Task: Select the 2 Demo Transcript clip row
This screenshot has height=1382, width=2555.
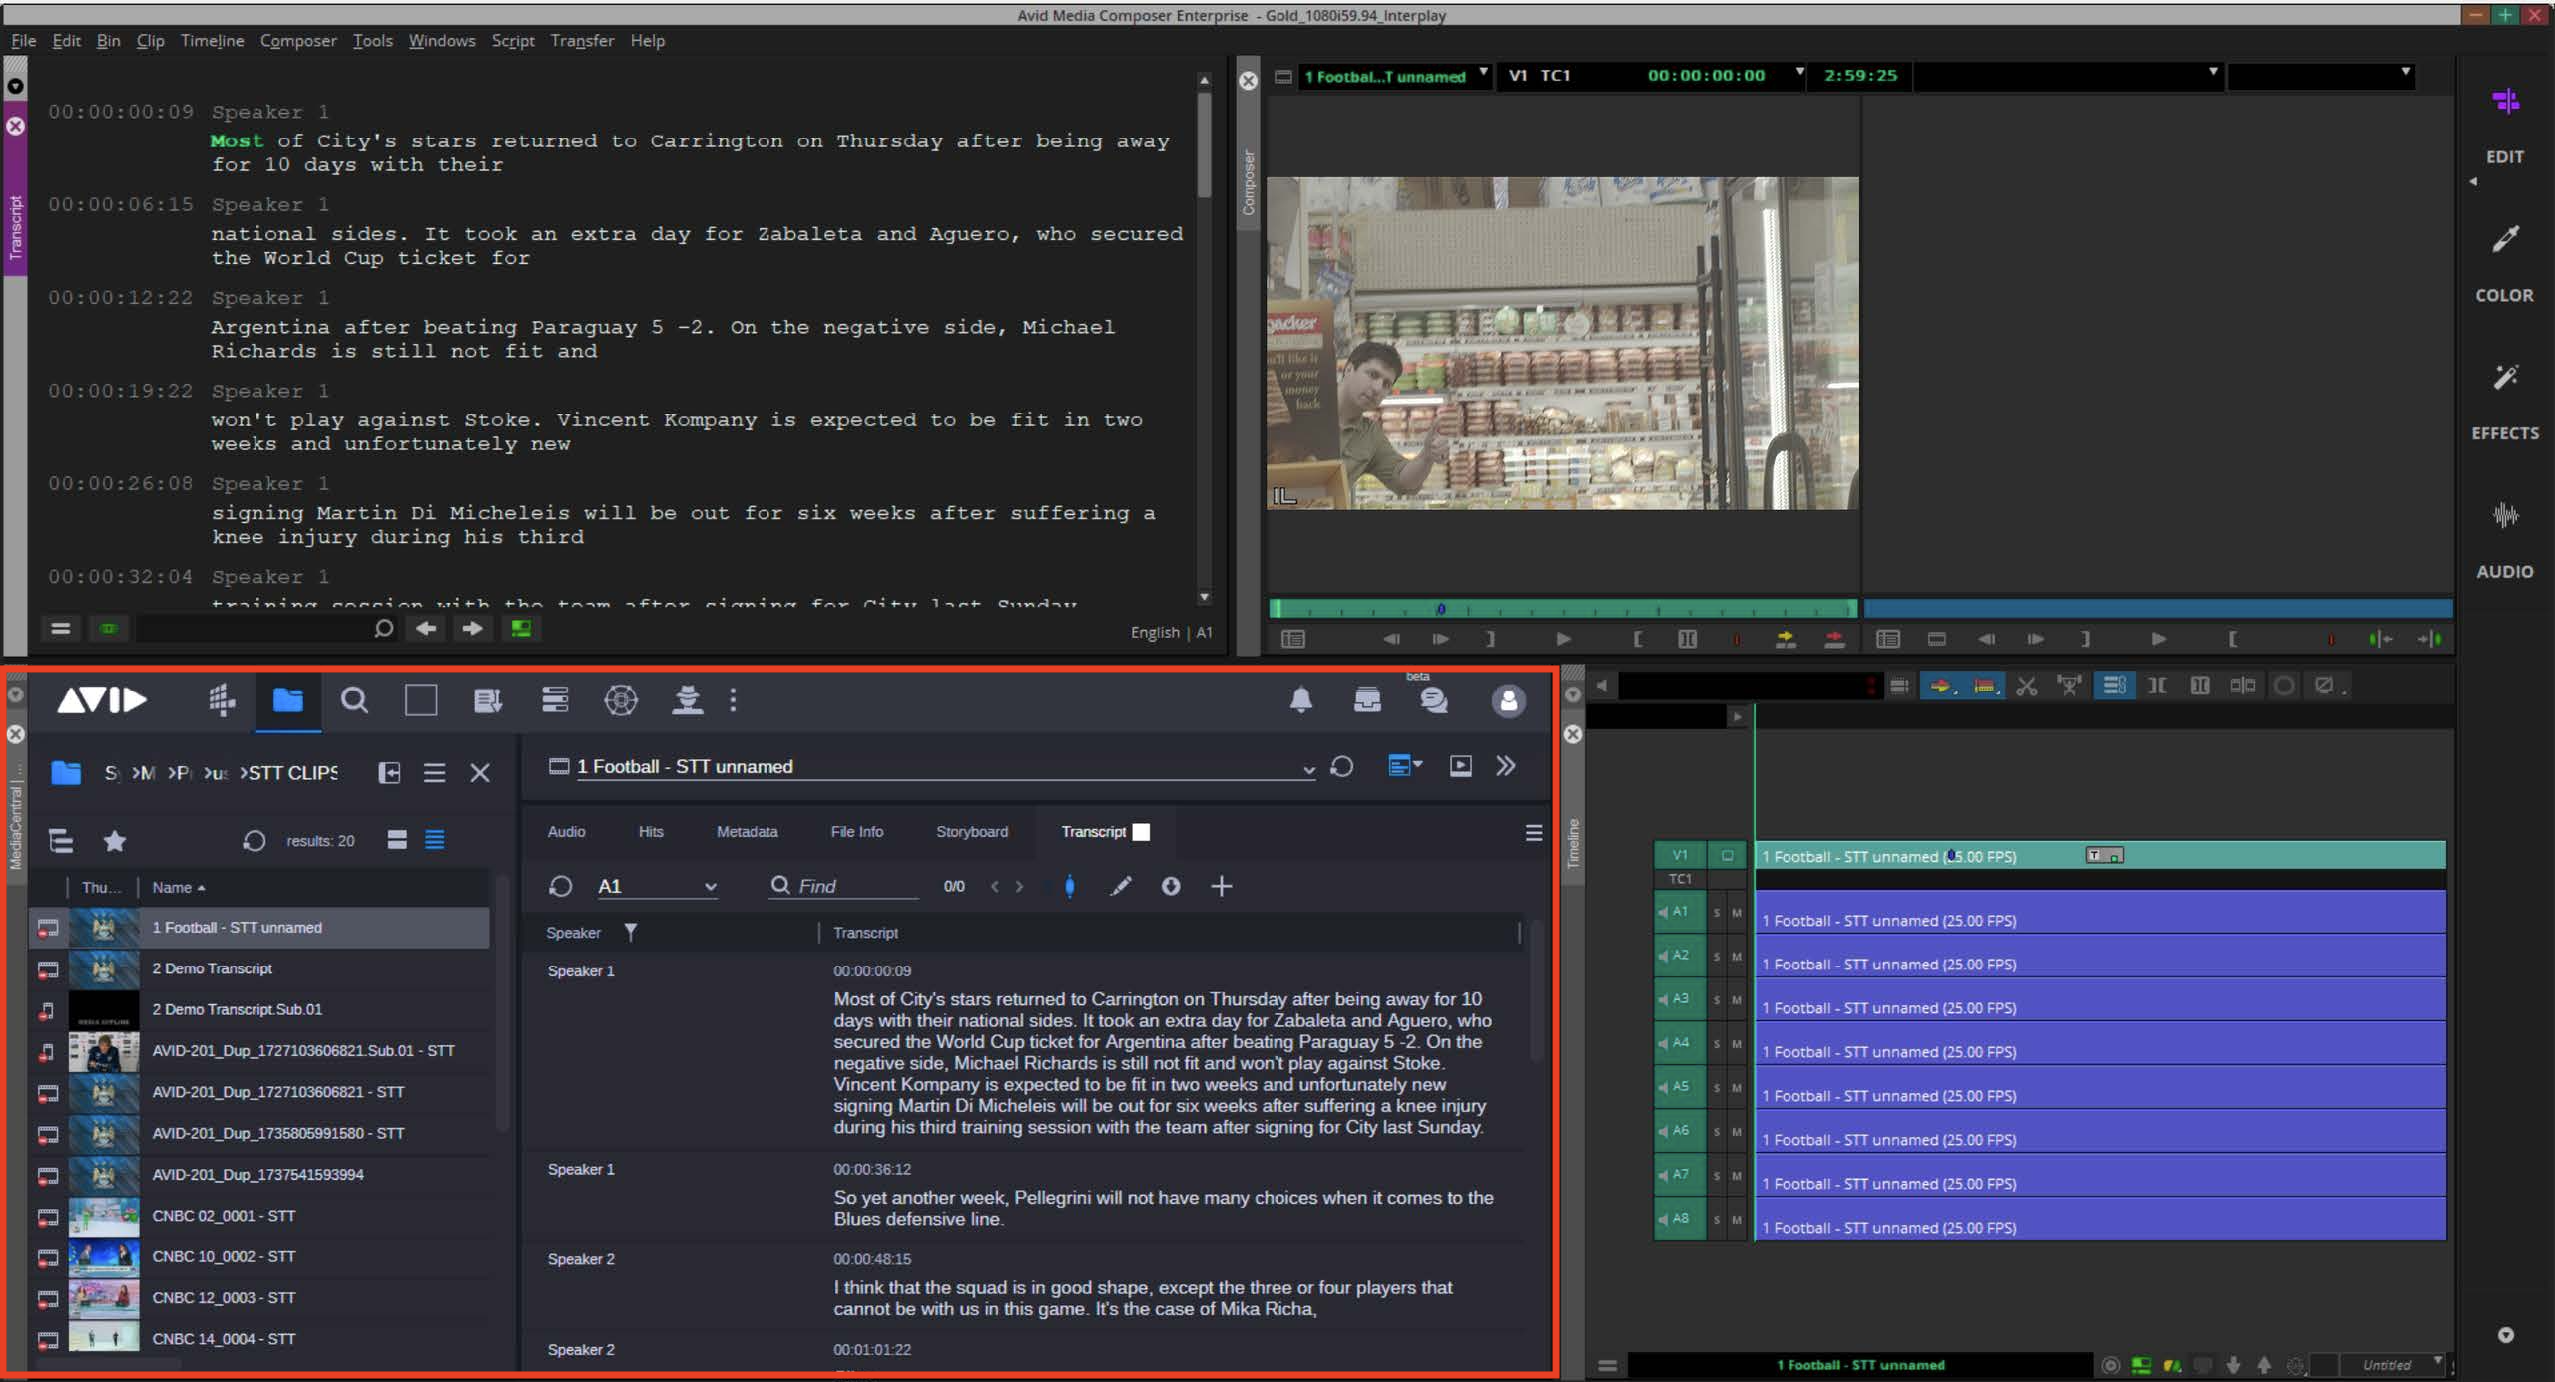Action: tap(260, 968)
